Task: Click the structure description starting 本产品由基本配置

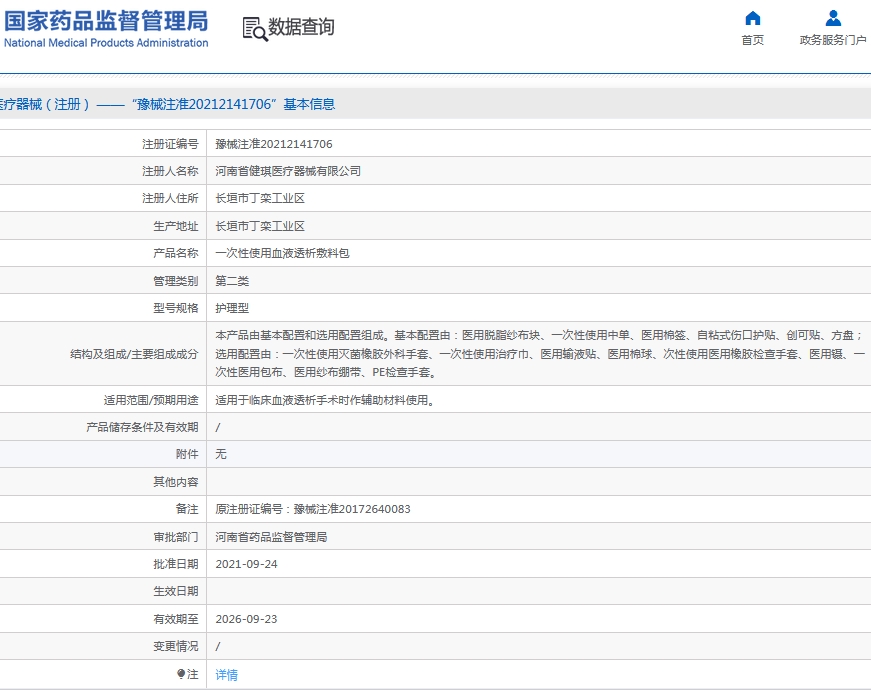Action: point(540,353)
